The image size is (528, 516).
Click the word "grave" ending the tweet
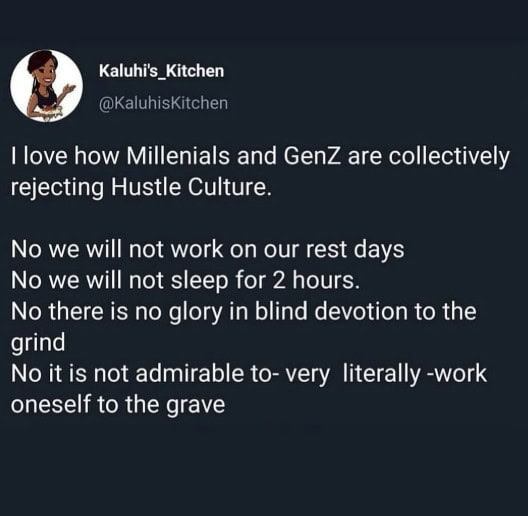pos(196,406)
